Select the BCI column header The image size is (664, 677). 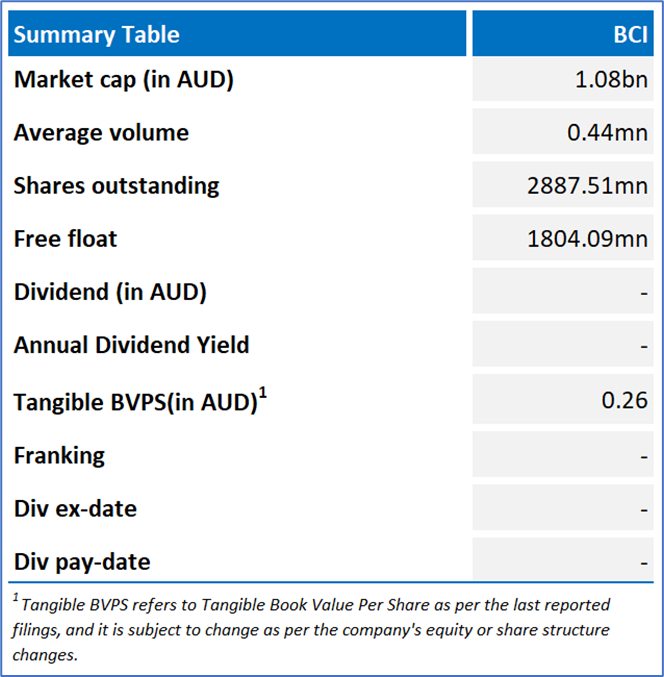630,34
